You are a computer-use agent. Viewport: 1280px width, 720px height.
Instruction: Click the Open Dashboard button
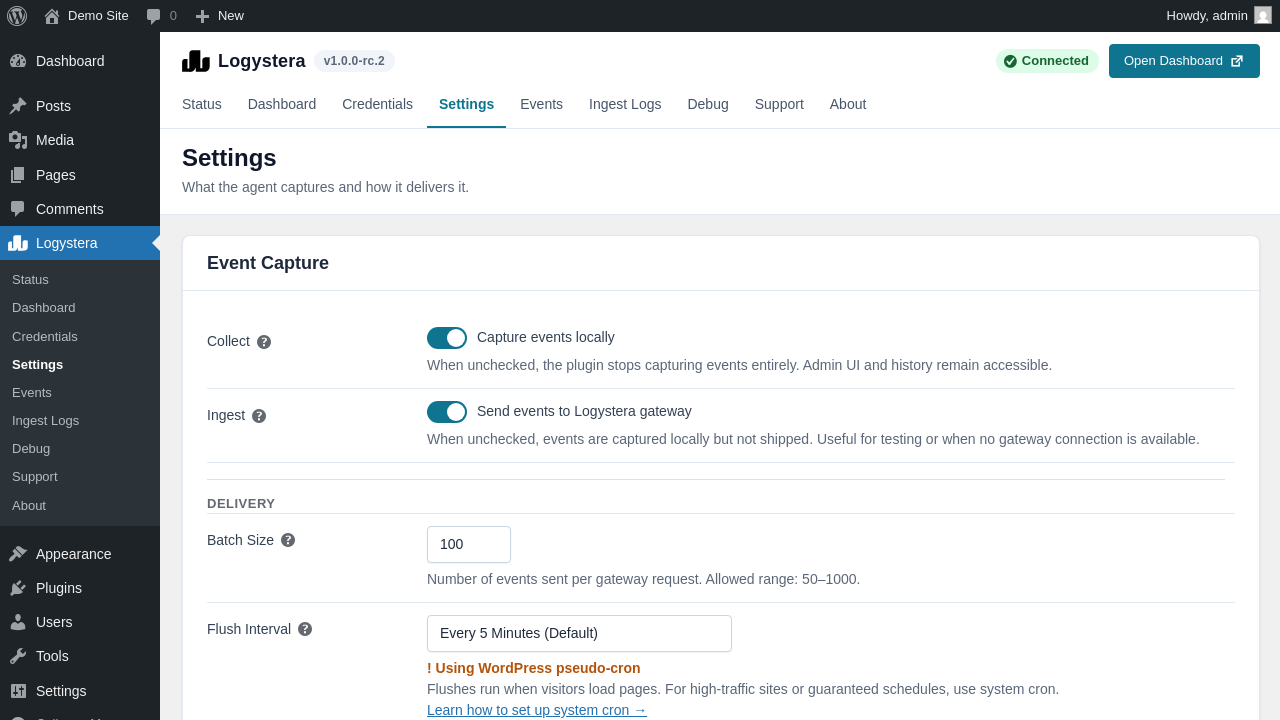1184,61
